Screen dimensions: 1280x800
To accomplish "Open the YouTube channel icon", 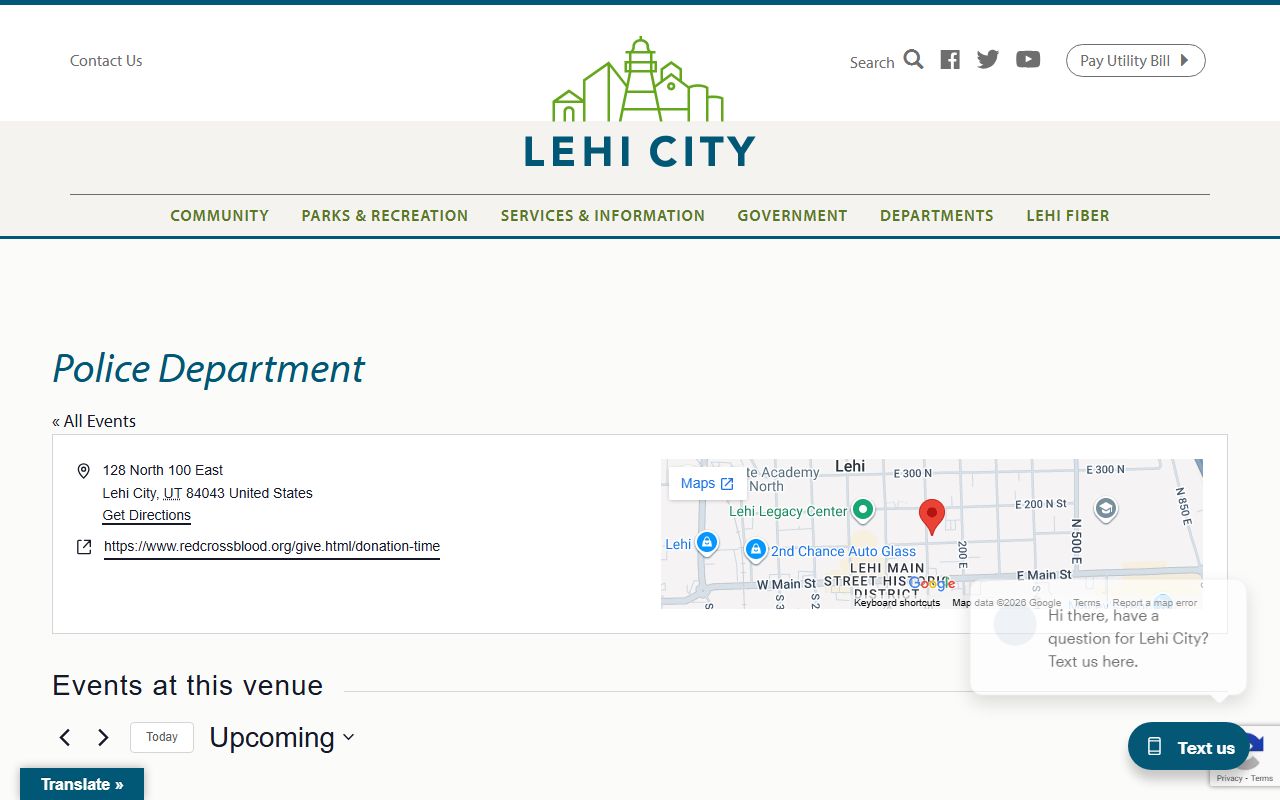I will click(1028, 60).
